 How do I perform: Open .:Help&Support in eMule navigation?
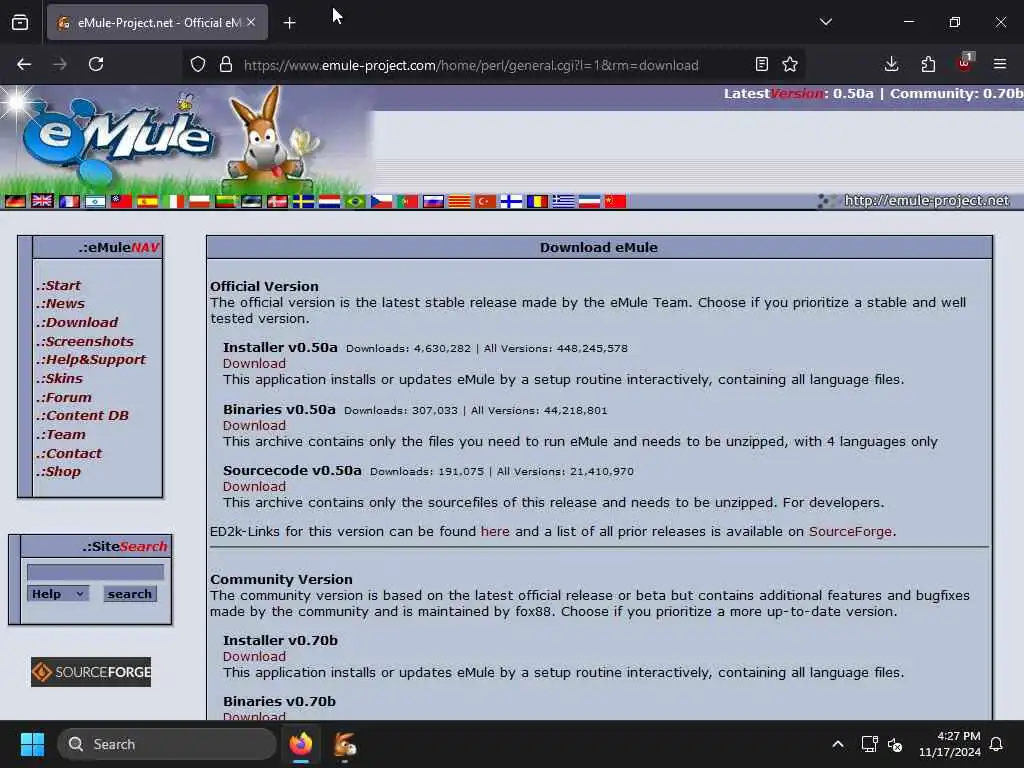click(91, 360)
